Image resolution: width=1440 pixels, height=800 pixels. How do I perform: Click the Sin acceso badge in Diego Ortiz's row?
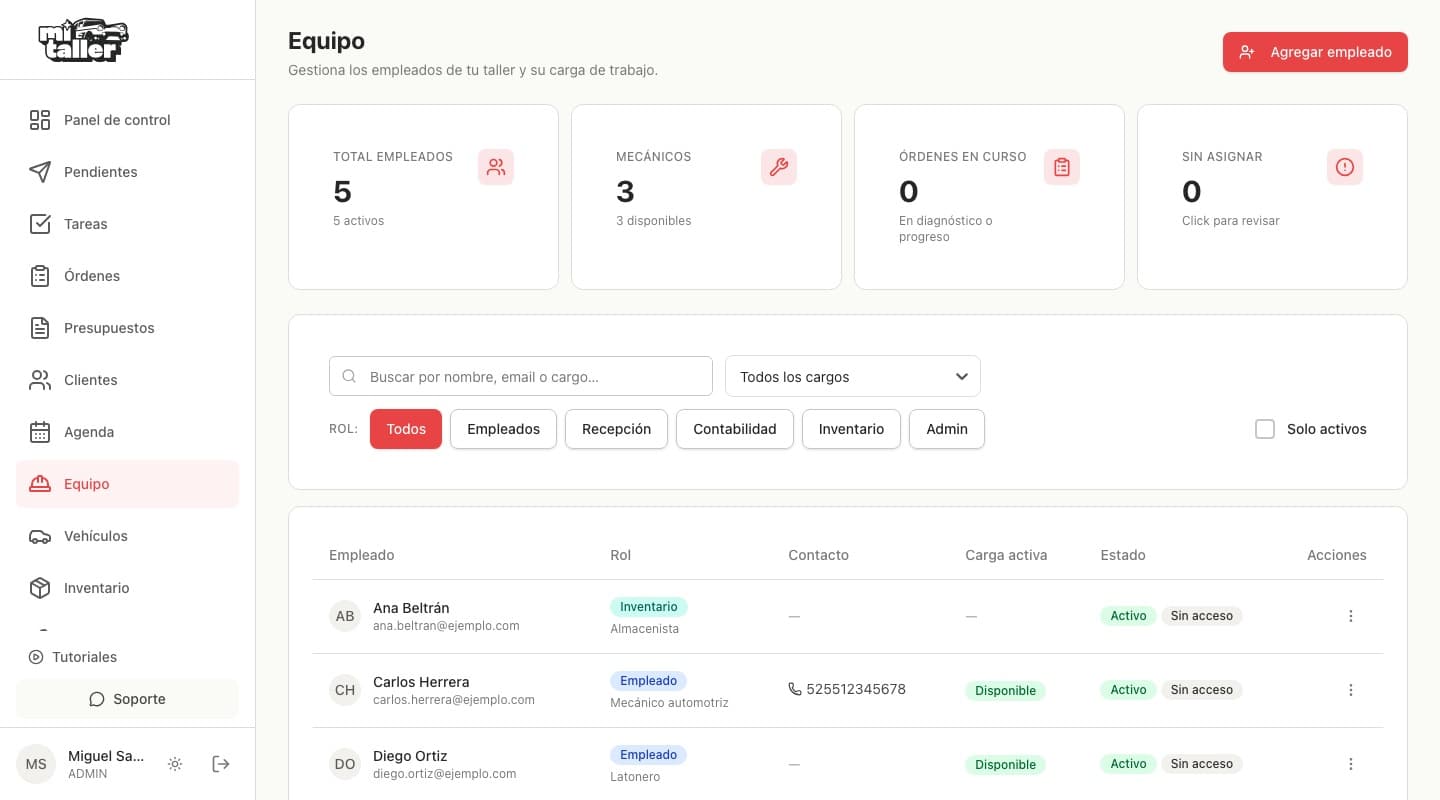point(1202,764)
